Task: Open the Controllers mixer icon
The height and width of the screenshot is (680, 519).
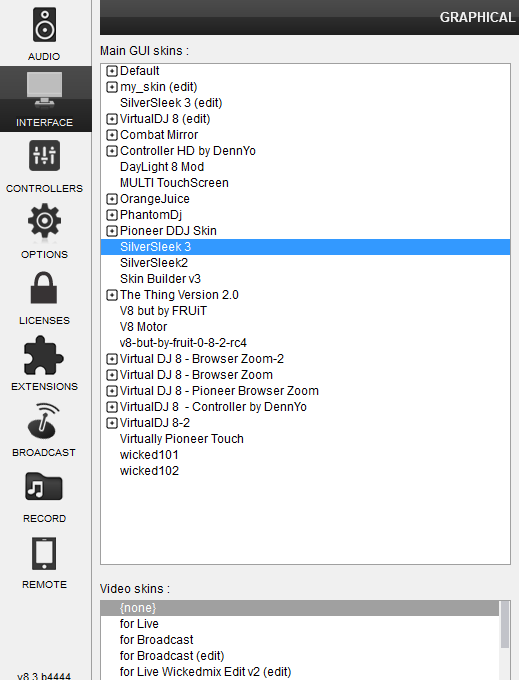Action: 44,156
